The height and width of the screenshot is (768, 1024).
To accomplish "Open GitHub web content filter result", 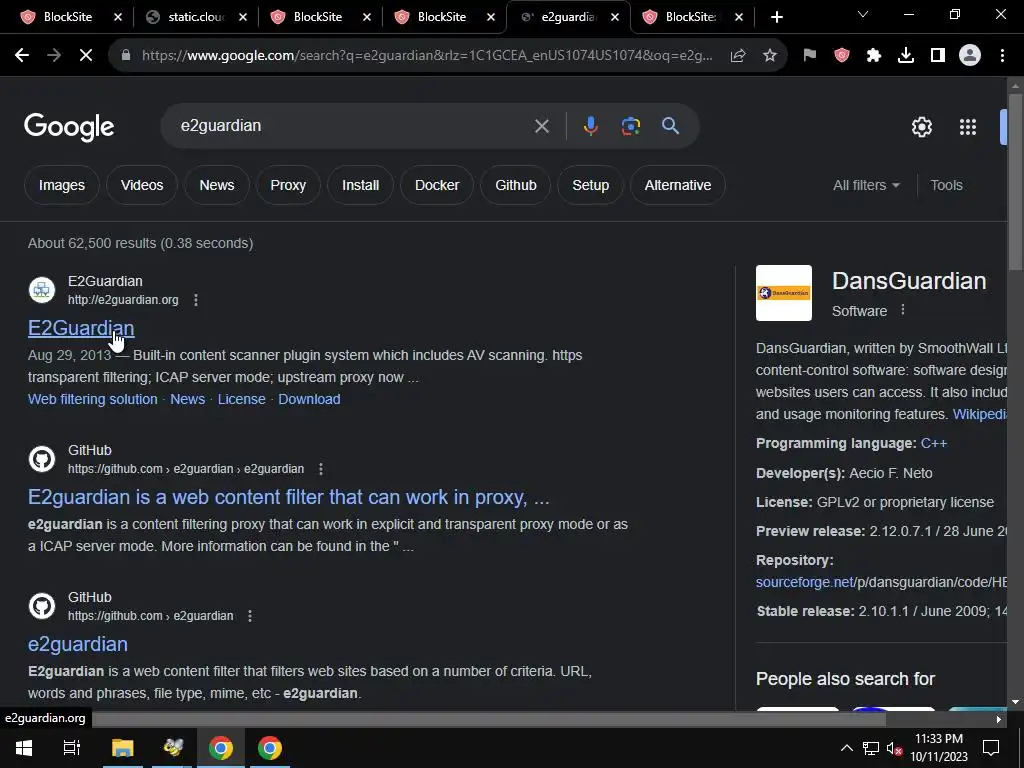I will click(289, 498).
